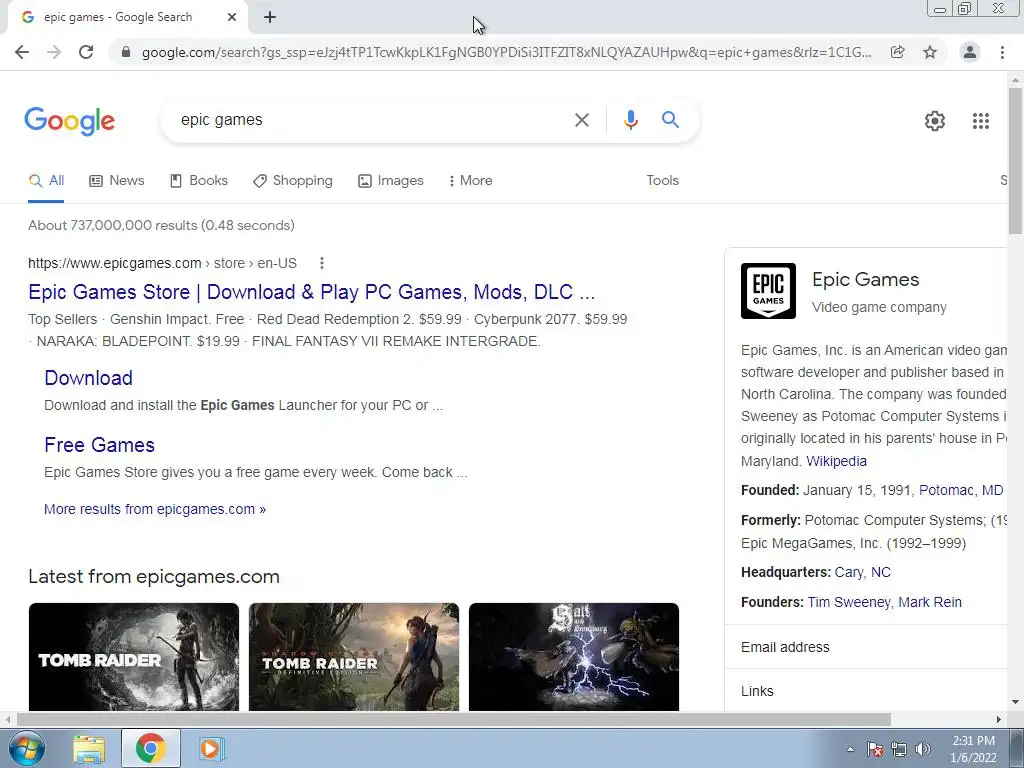Image resolution: width=1024 pixels, height=768 pixels.
Task: Open a new tab with plus button
Action: (x=270, y=17)
